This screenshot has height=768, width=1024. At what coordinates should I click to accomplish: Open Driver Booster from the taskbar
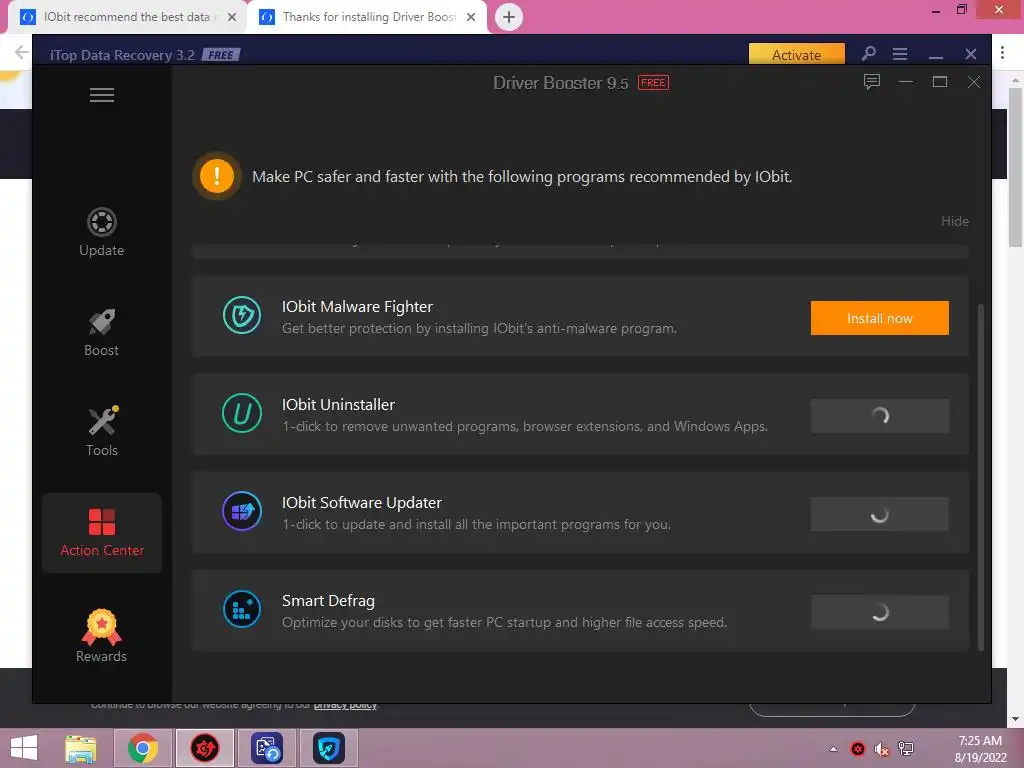(204, 748)
